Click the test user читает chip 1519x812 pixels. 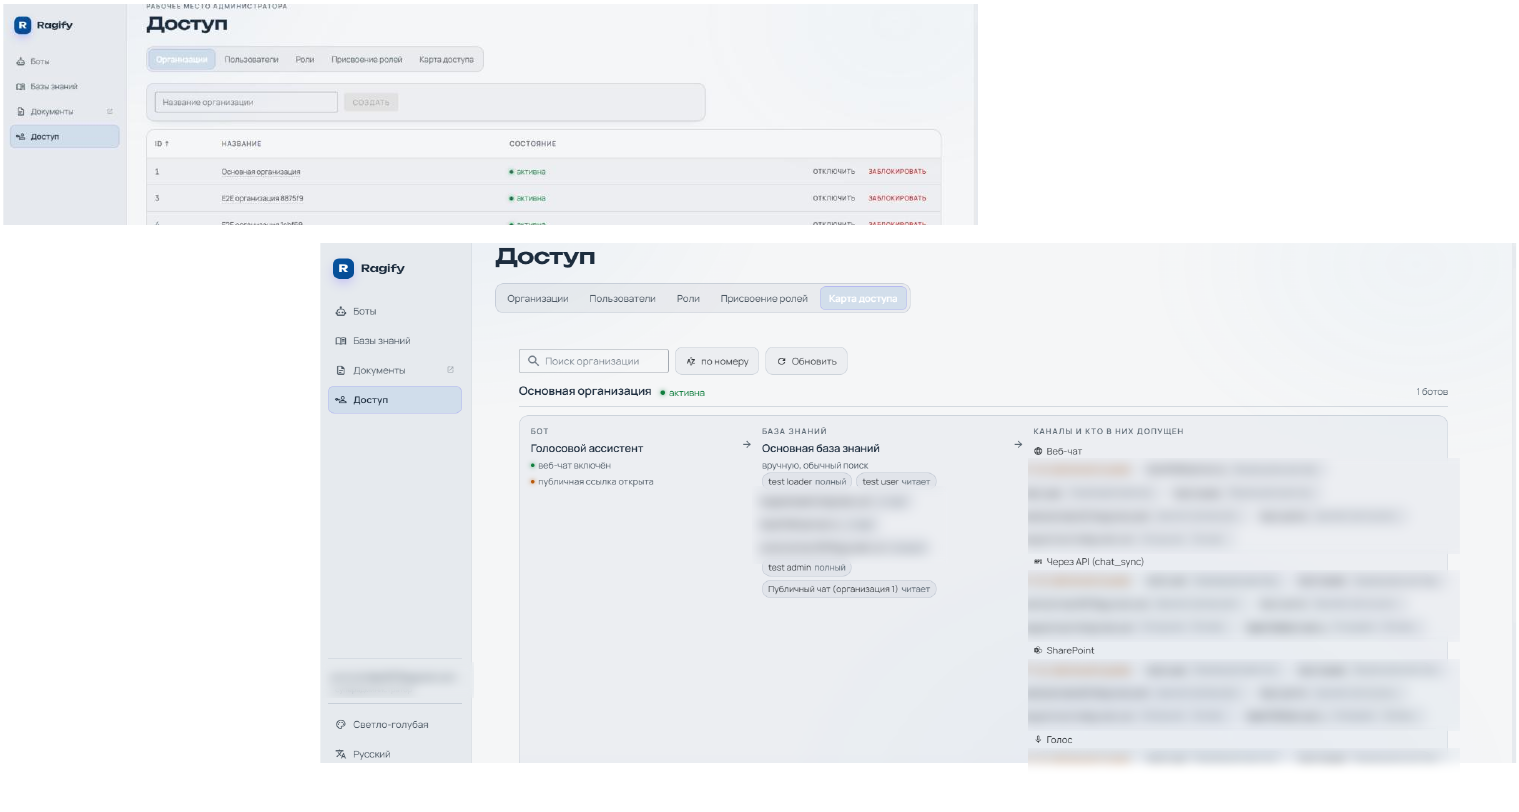[x=896, y=482]
